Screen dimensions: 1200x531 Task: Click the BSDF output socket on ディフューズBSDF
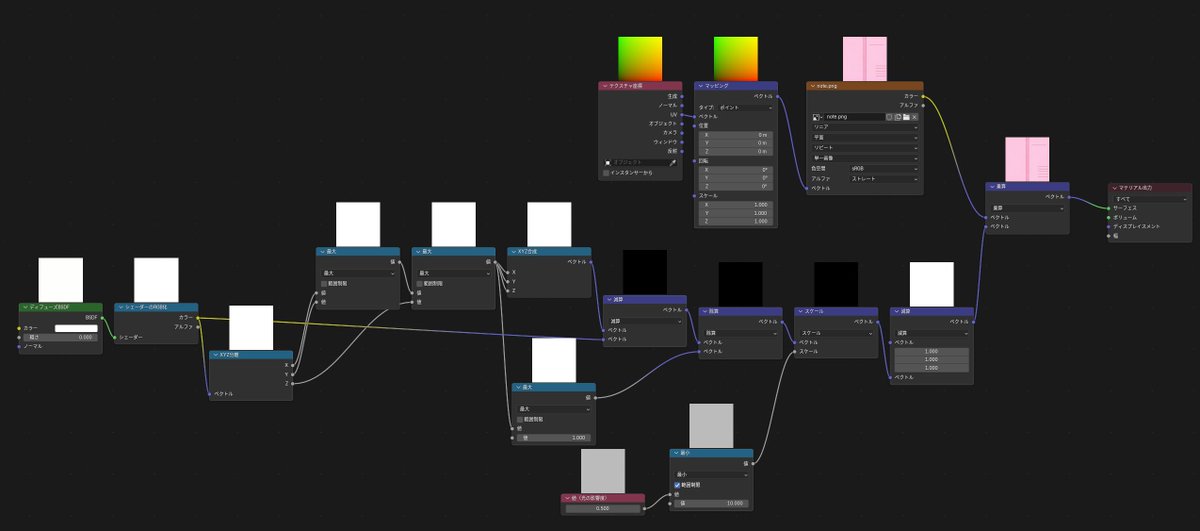pyautogui.click(x=102, y=317)
